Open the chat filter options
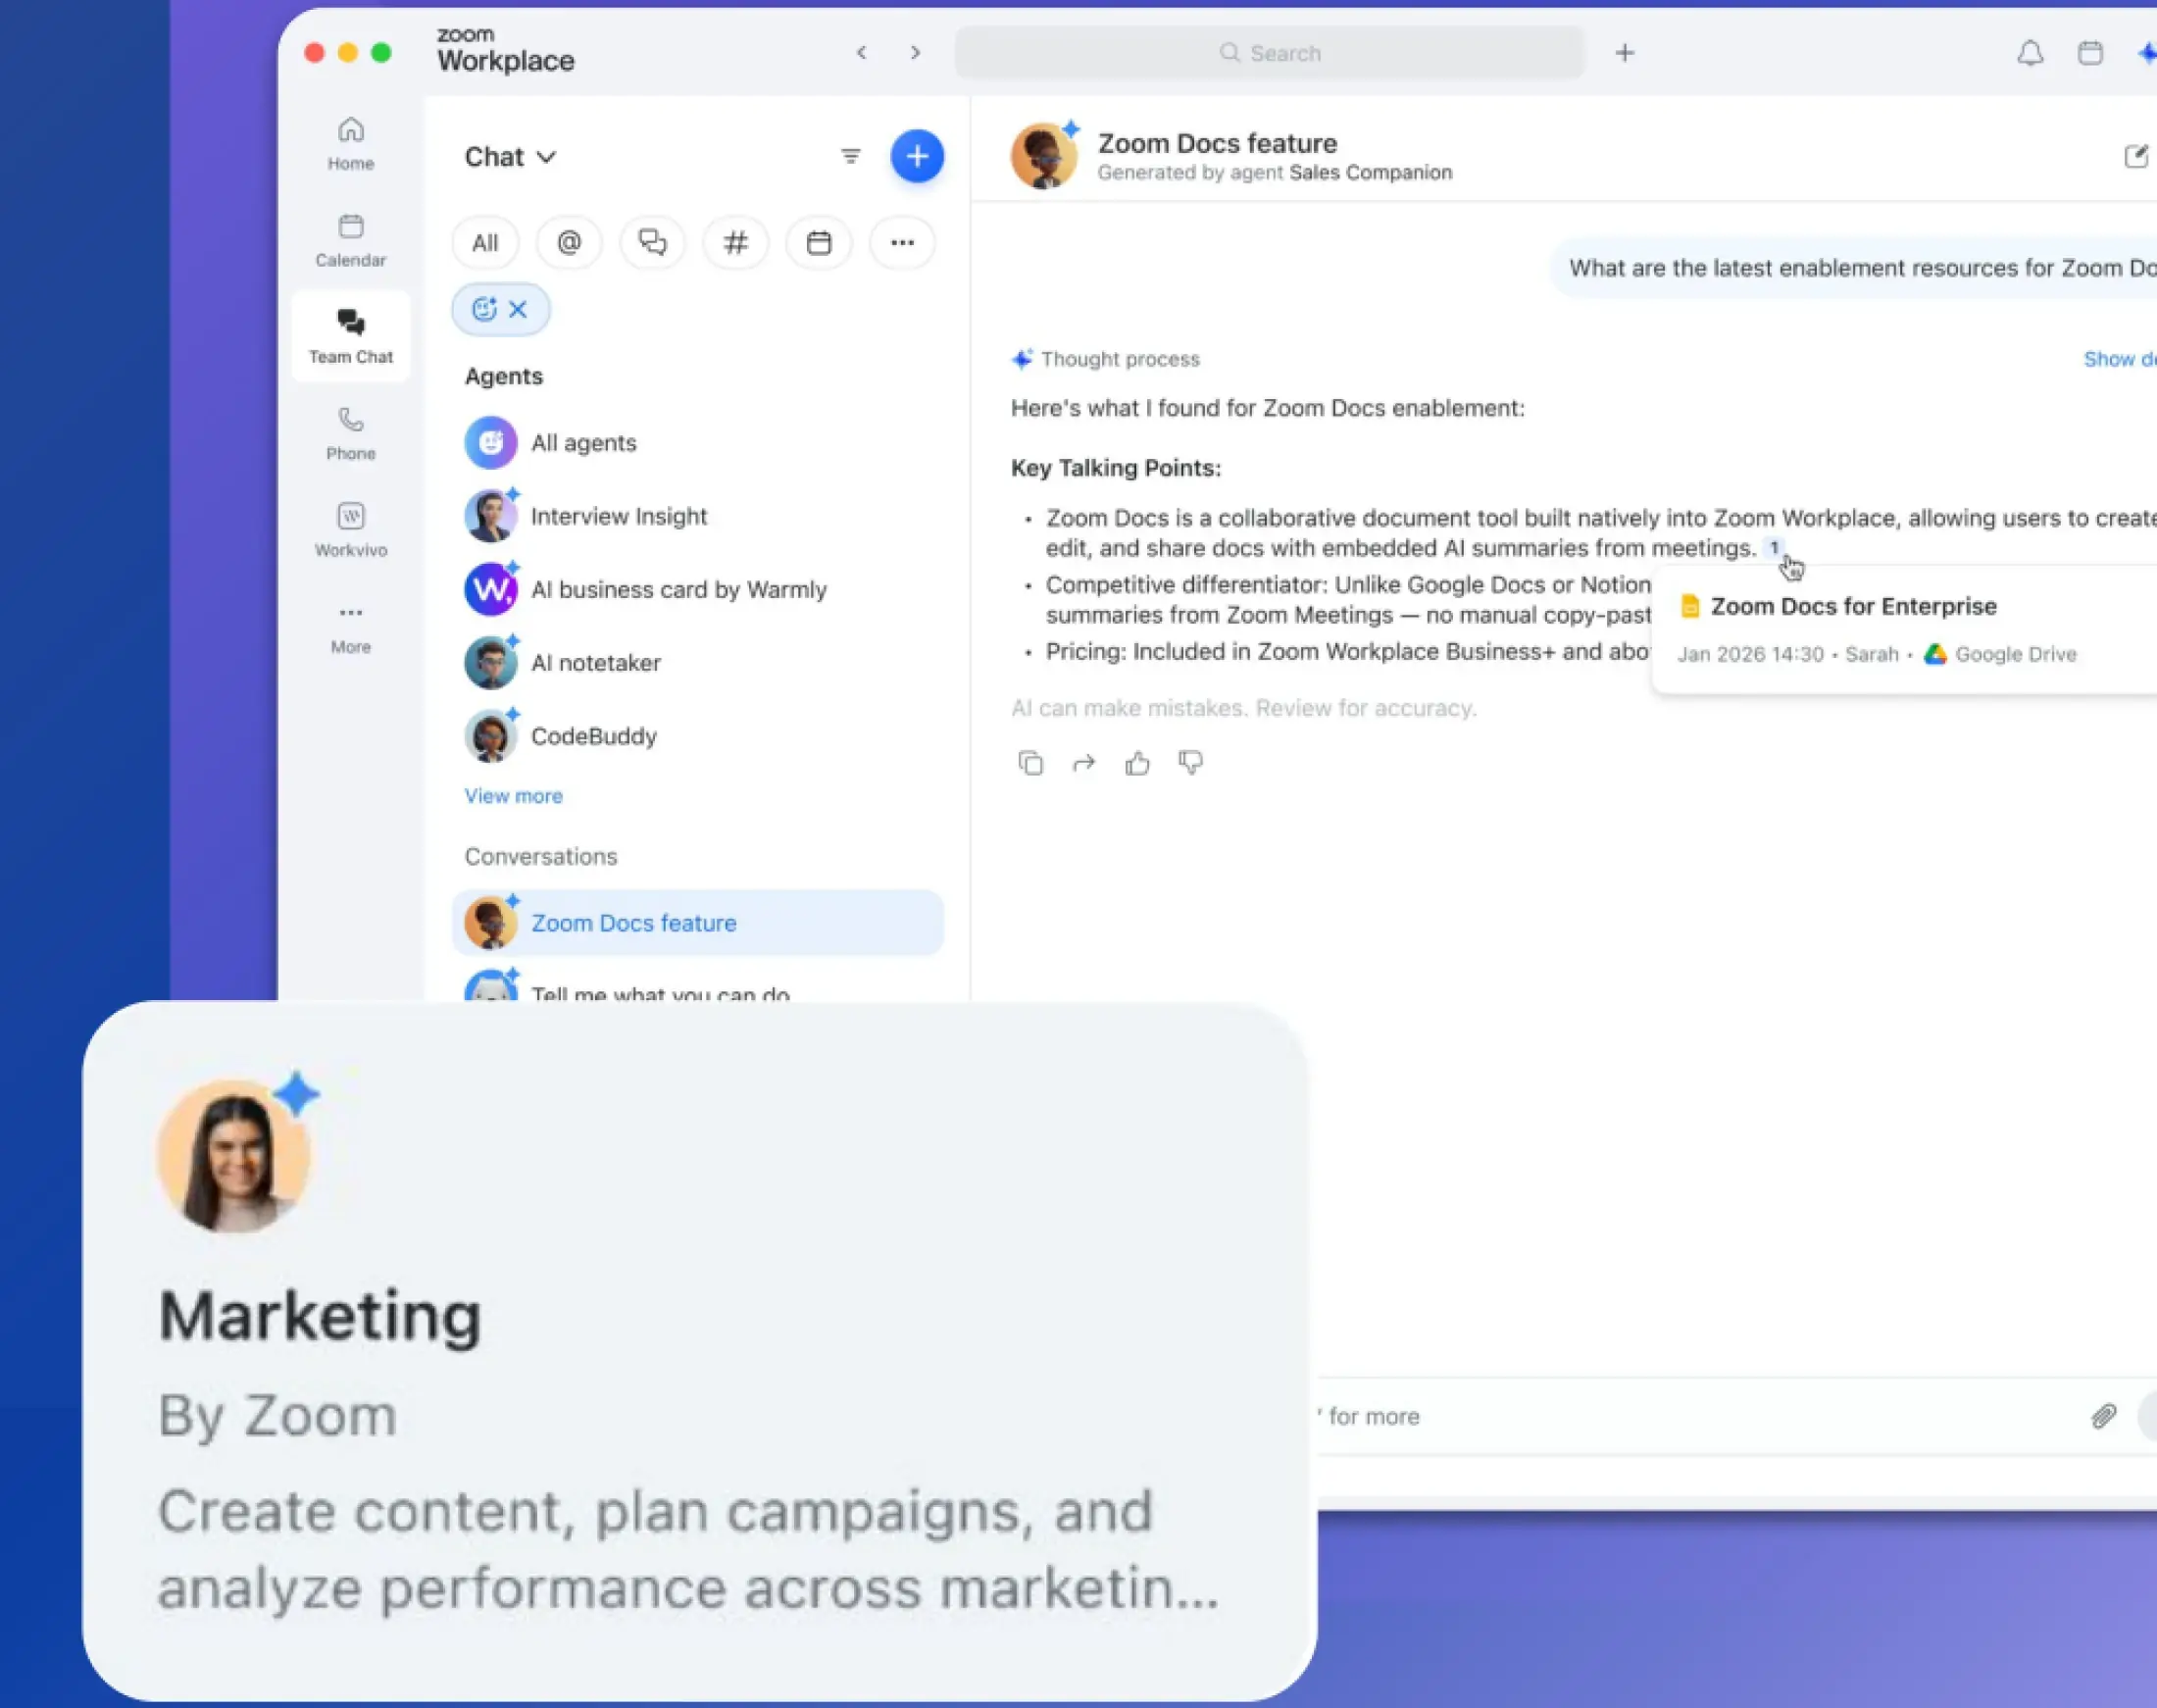This screenshot has height=1708, width=2157. (x=850, y=156)
